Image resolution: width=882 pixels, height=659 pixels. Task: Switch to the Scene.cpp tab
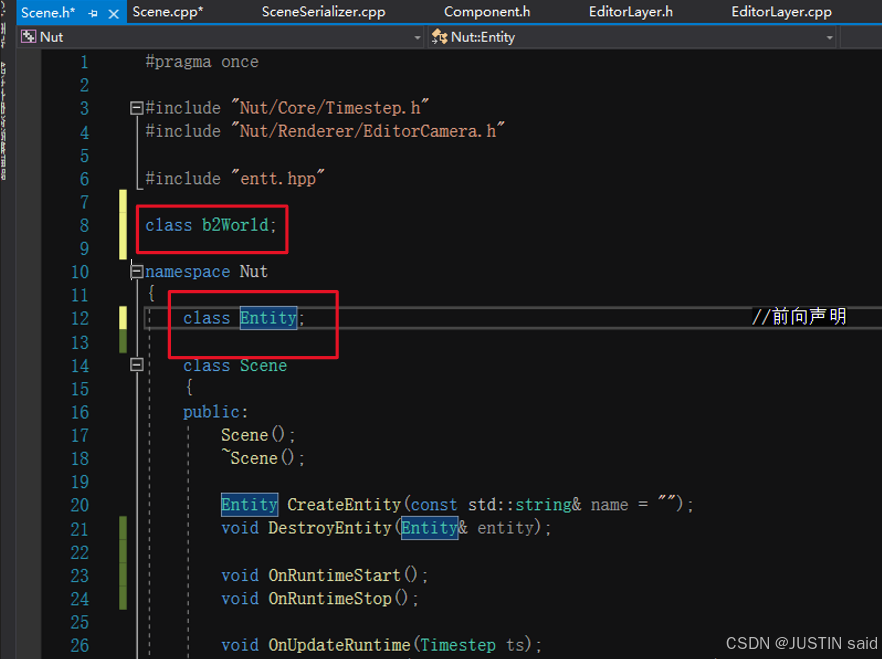point(167,12)
